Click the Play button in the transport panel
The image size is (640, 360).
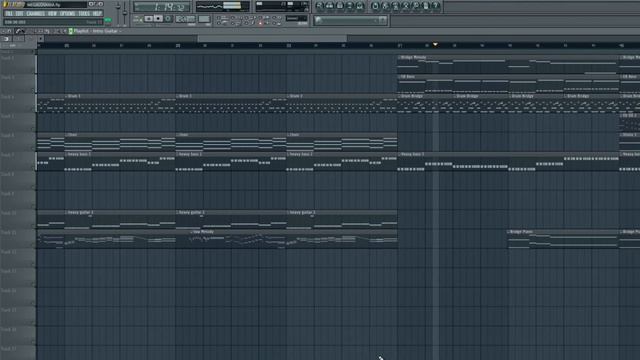149,19
